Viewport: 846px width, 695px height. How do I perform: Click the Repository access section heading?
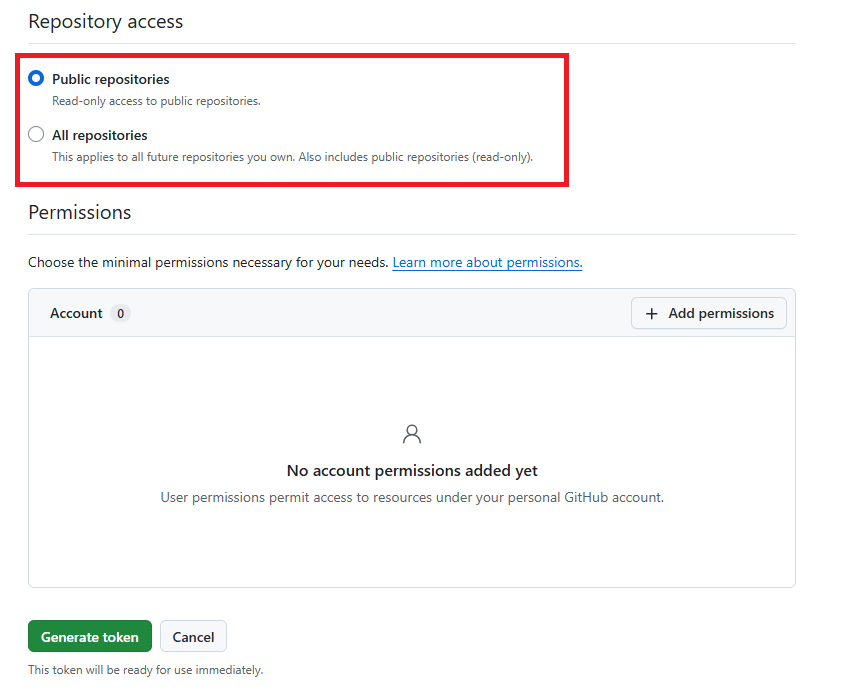tap(106, 22)
